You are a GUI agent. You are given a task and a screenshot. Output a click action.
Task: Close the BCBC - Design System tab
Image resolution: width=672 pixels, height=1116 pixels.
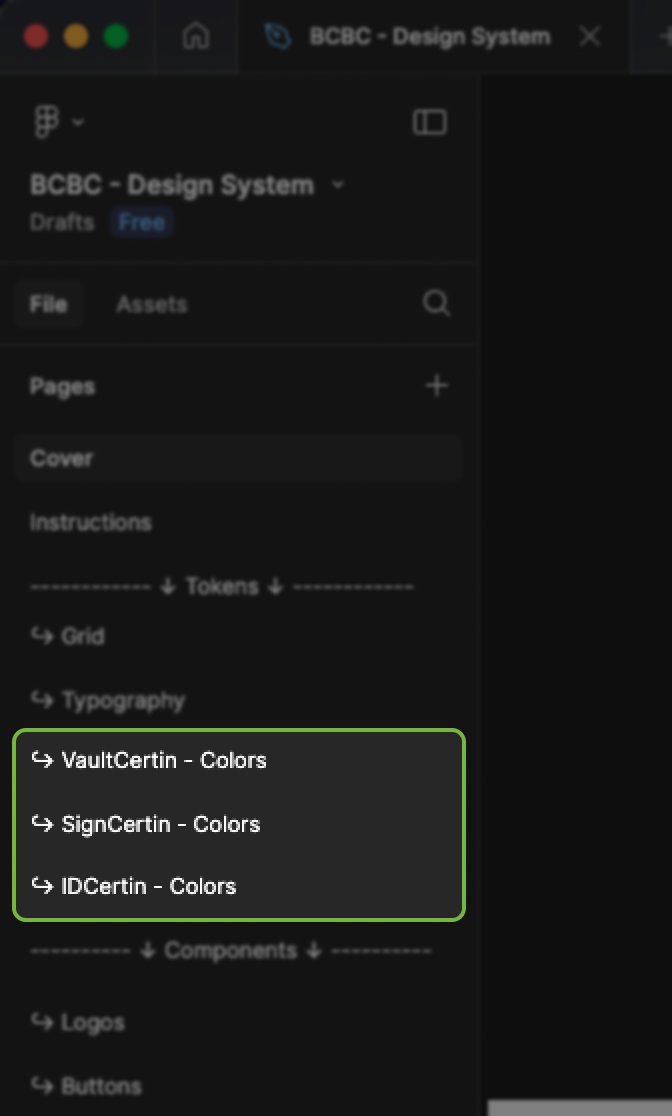[x=590, y=37]
